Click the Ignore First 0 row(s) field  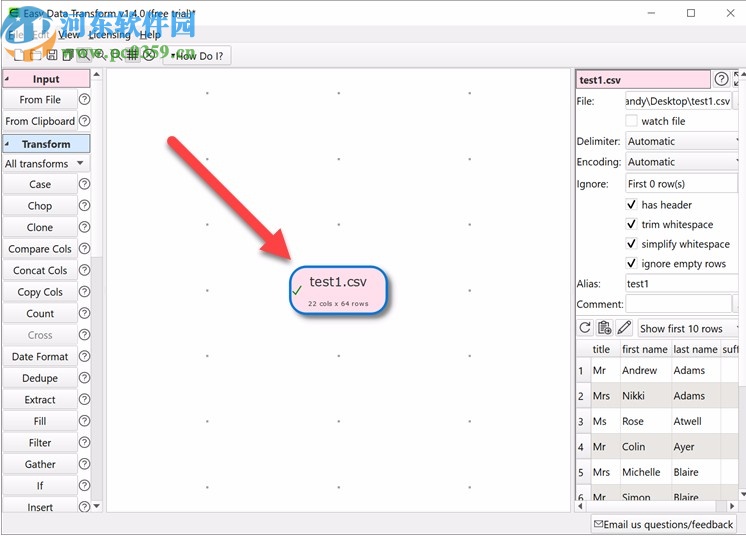point(681,184)
